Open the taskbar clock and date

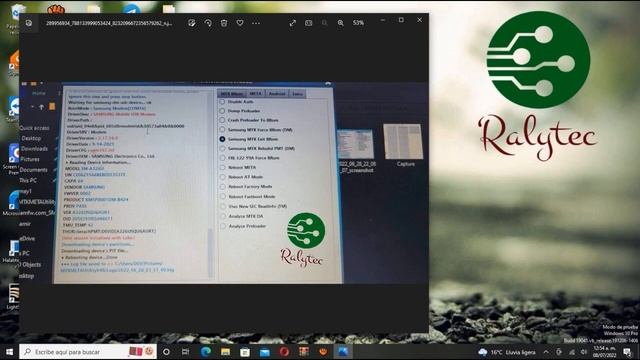604,352
